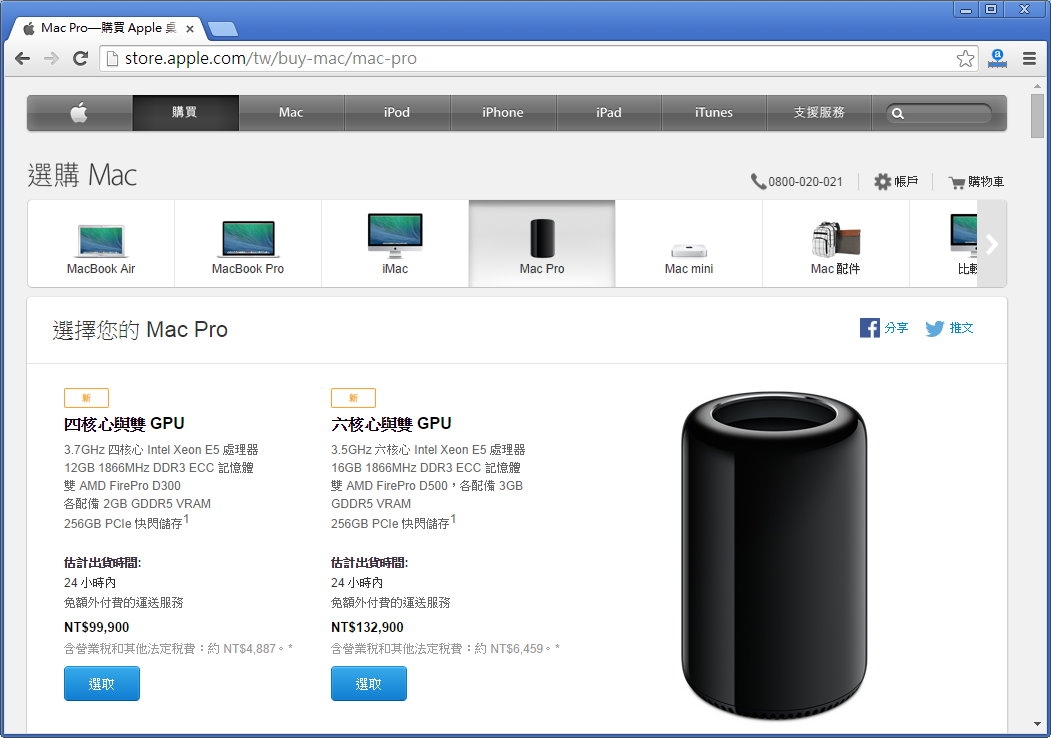This screenshot has width=1051, height=738.
Task: Open the 支援服務 navigation tab
Action: click(x=819, y=113)
